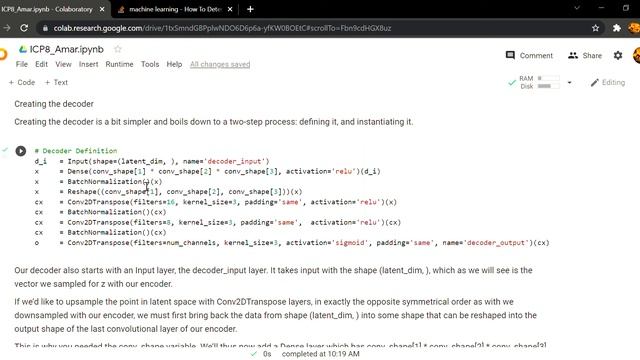This screenshot has width=640, height=360.
Task: Add a new Text cell
Action: coord(56,82)
